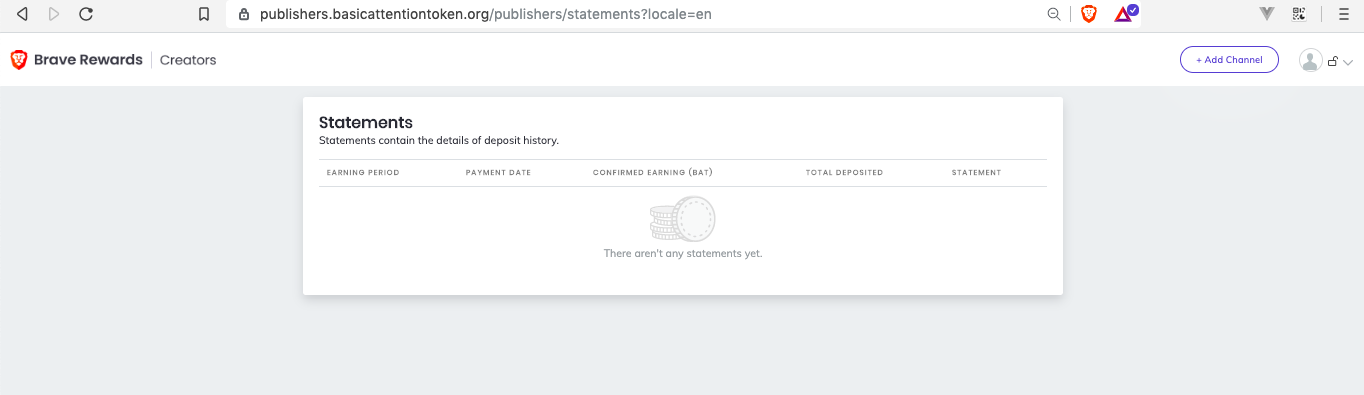1364x395 pixels.
Task: Click the zoom-out magnifier in address bar
Action: (1054, 14)
